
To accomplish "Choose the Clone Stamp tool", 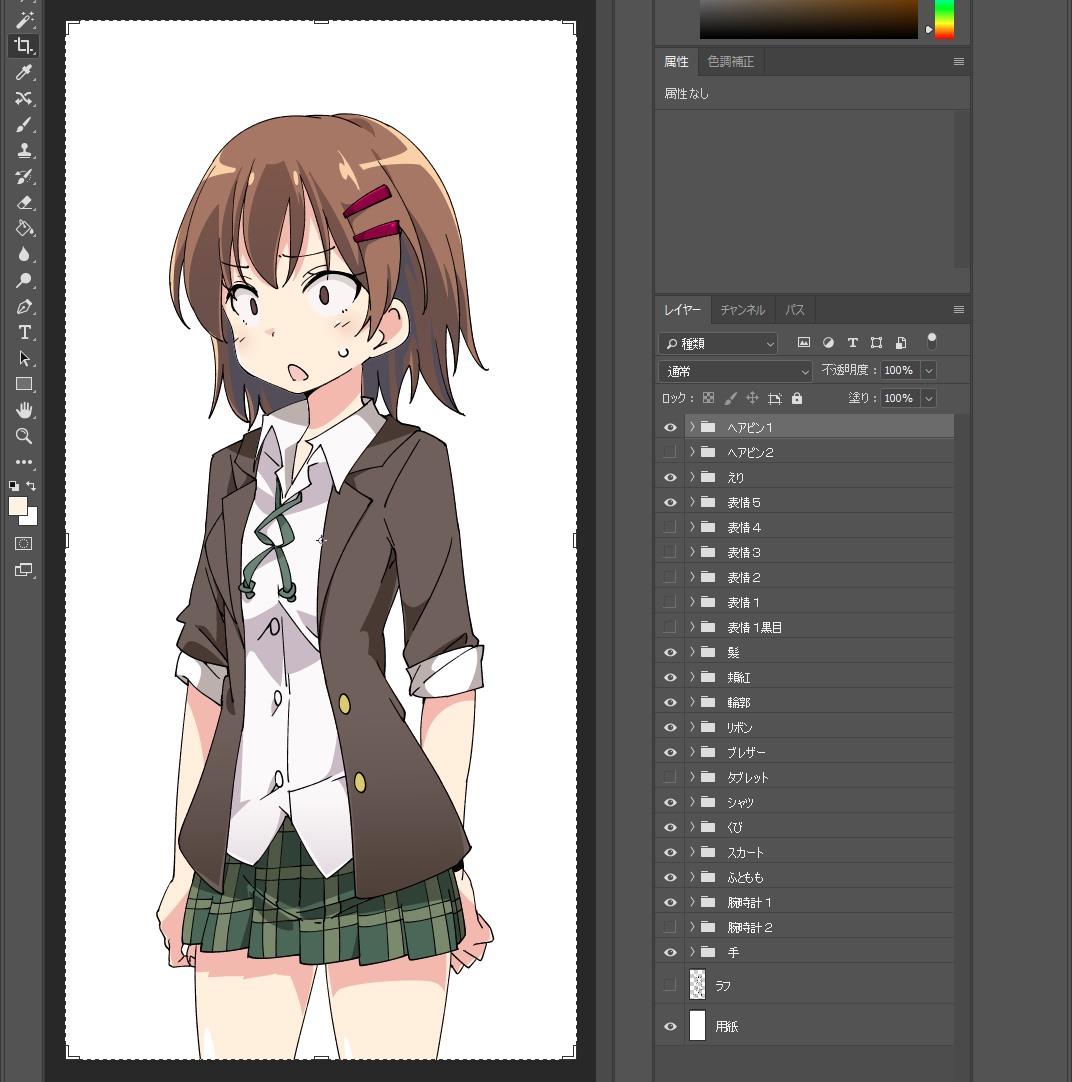I will coord(24,150).
